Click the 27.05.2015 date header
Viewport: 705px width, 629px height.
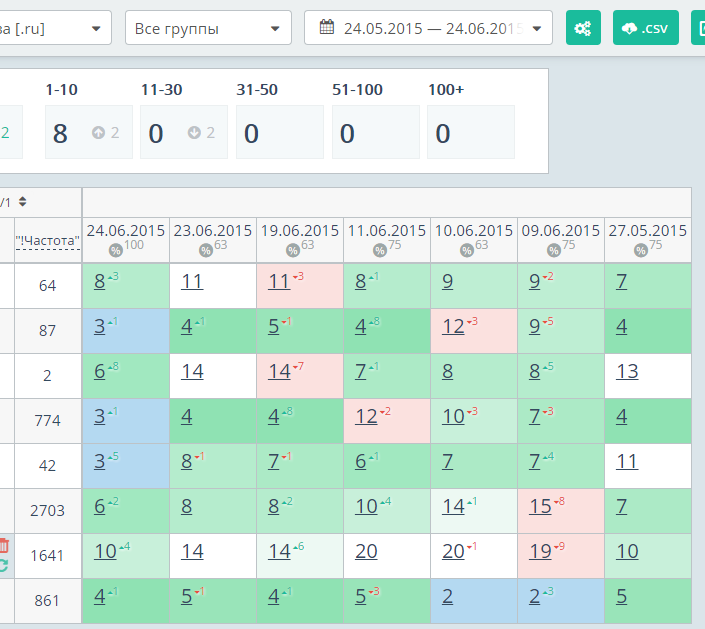pyautogui.click(x=648, y=231)
